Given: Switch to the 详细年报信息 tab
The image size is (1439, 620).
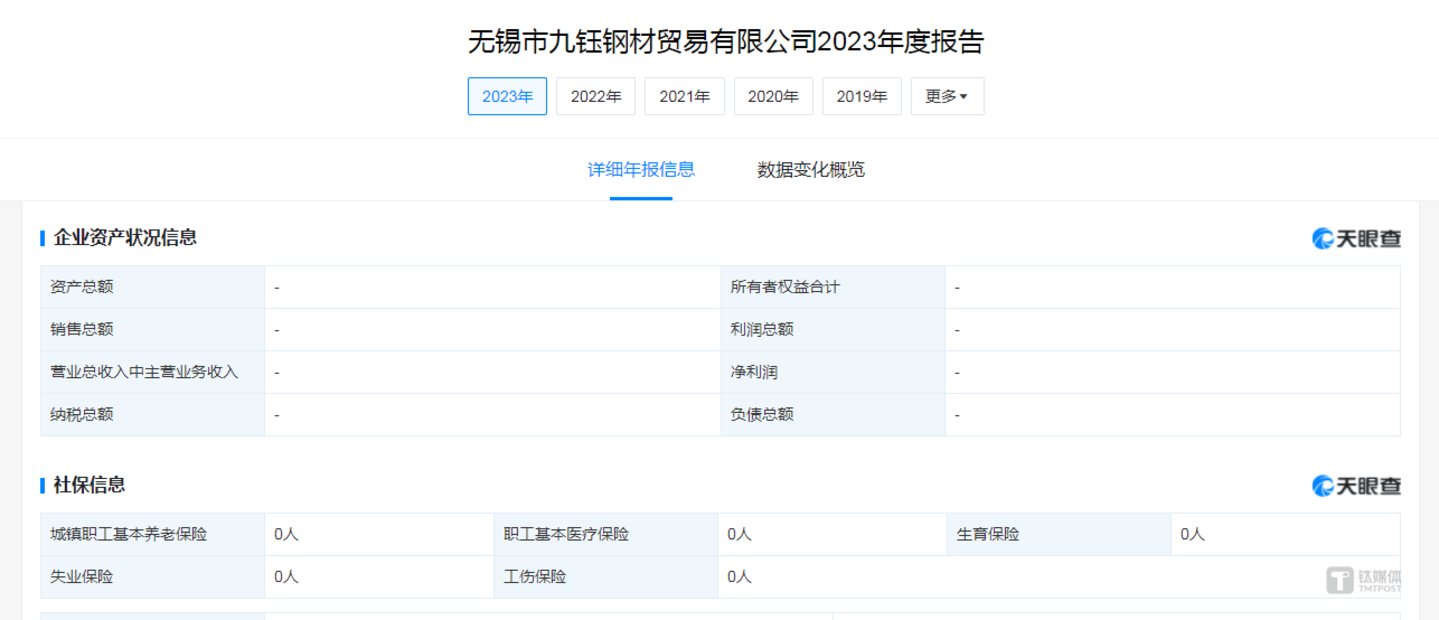Looking at the screenshot, I should pos(641,170).
